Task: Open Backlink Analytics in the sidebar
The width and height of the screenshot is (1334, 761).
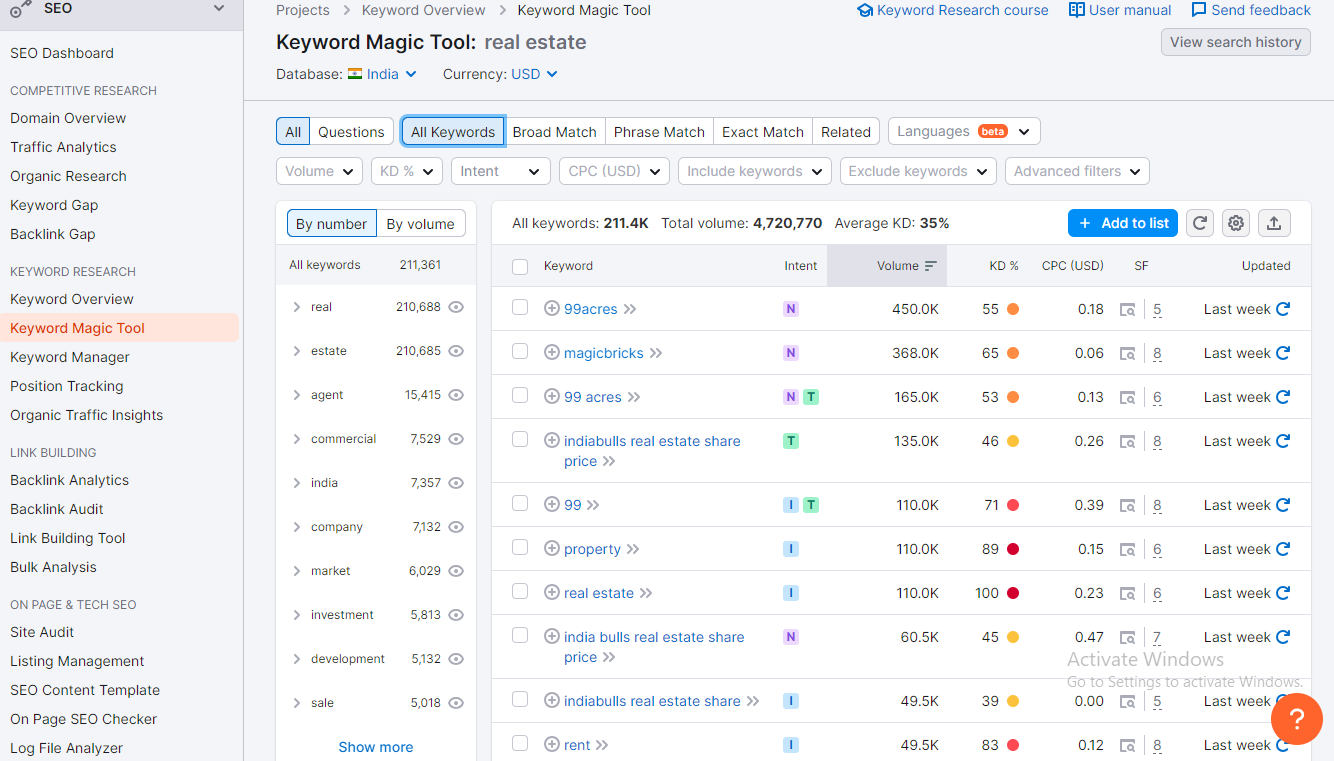Action: tap(69, 480)
